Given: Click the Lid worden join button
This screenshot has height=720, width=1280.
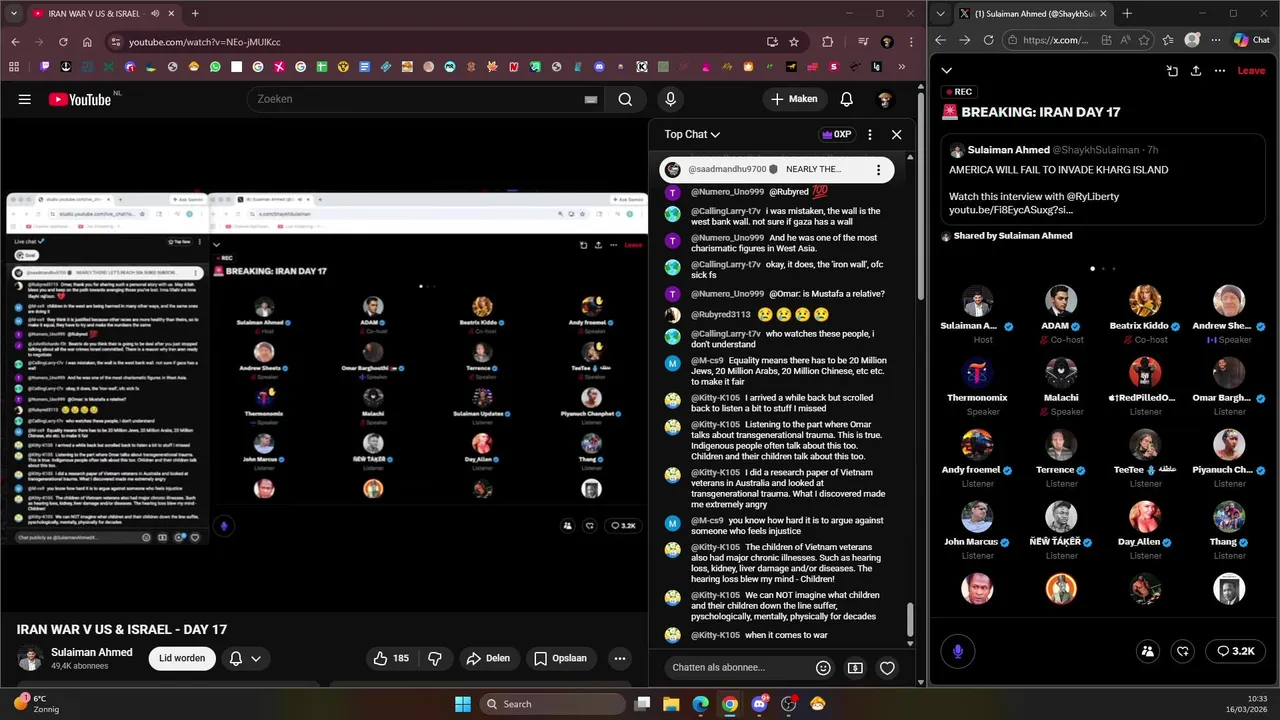Looking at the screenshot, I should click(x=182, y=658).
